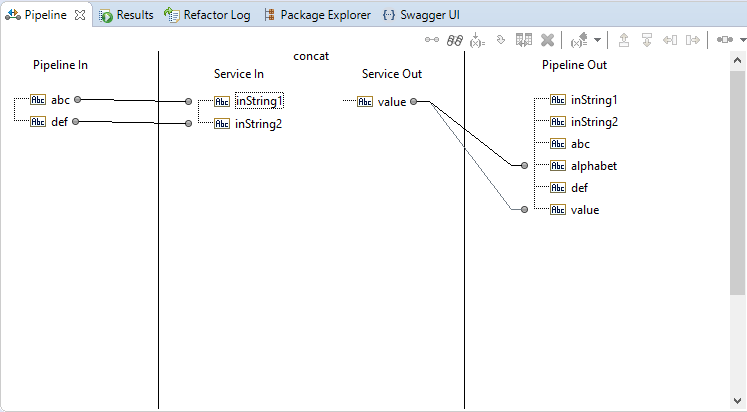
Task: Select the value variable in Service Out
Action: (x=392, y=101)
